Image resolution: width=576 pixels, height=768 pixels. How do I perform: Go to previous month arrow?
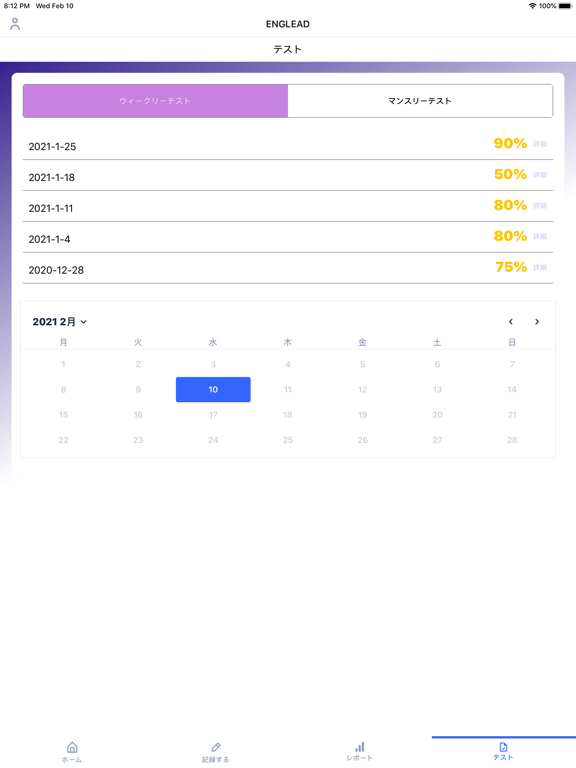[511, 322]
